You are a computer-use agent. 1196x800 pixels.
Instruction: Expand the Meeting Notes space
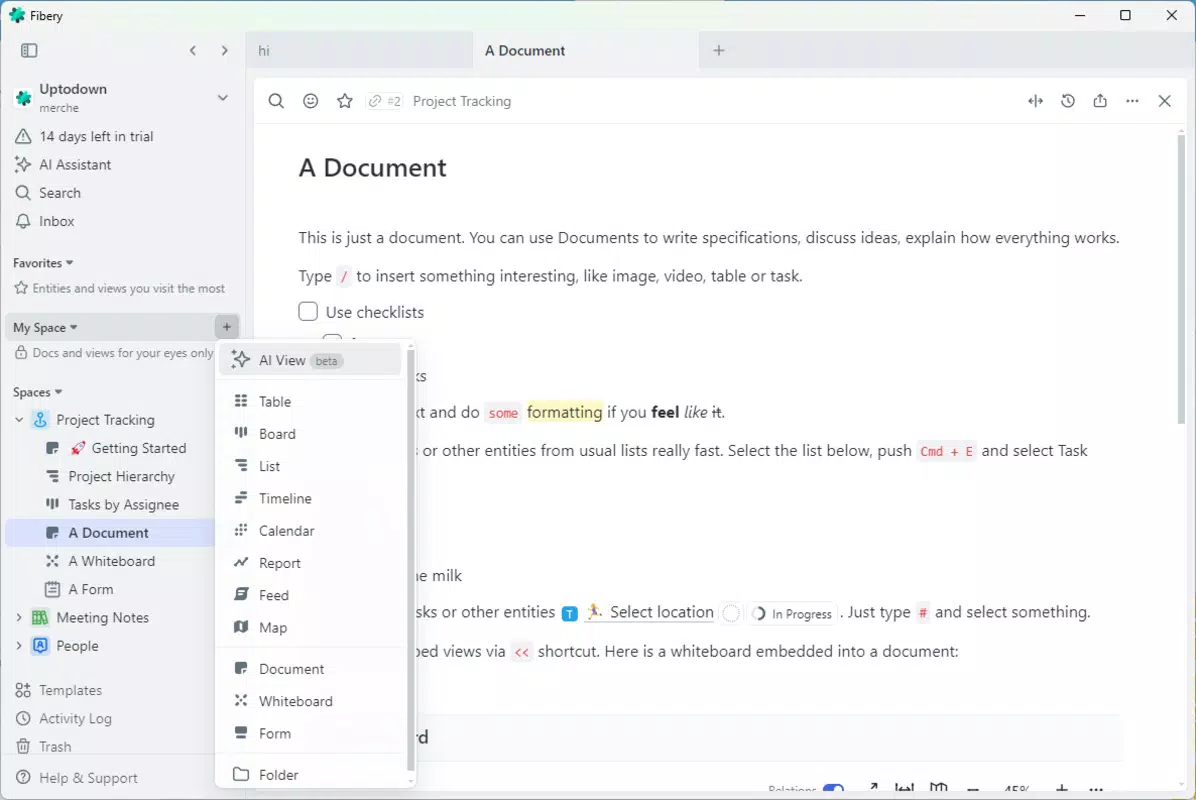coord(19,618)
